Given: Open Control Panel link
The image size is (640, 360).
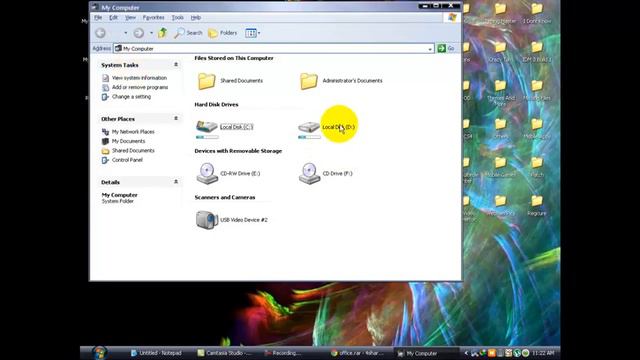Looking at the screenshot, I should point(127,160).
